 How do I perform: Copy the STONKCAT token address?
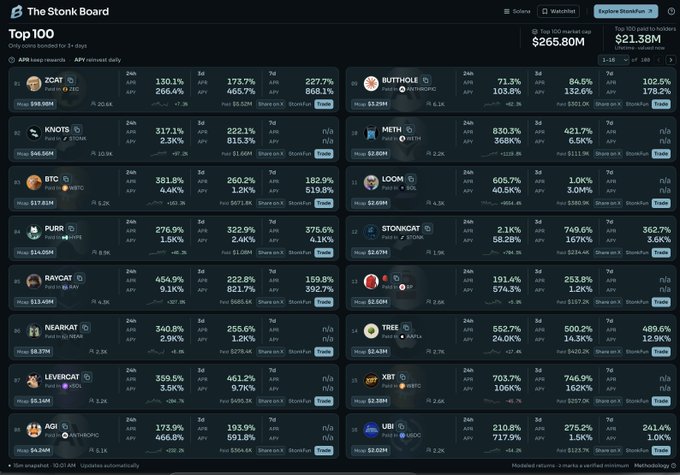click(428, 229)
